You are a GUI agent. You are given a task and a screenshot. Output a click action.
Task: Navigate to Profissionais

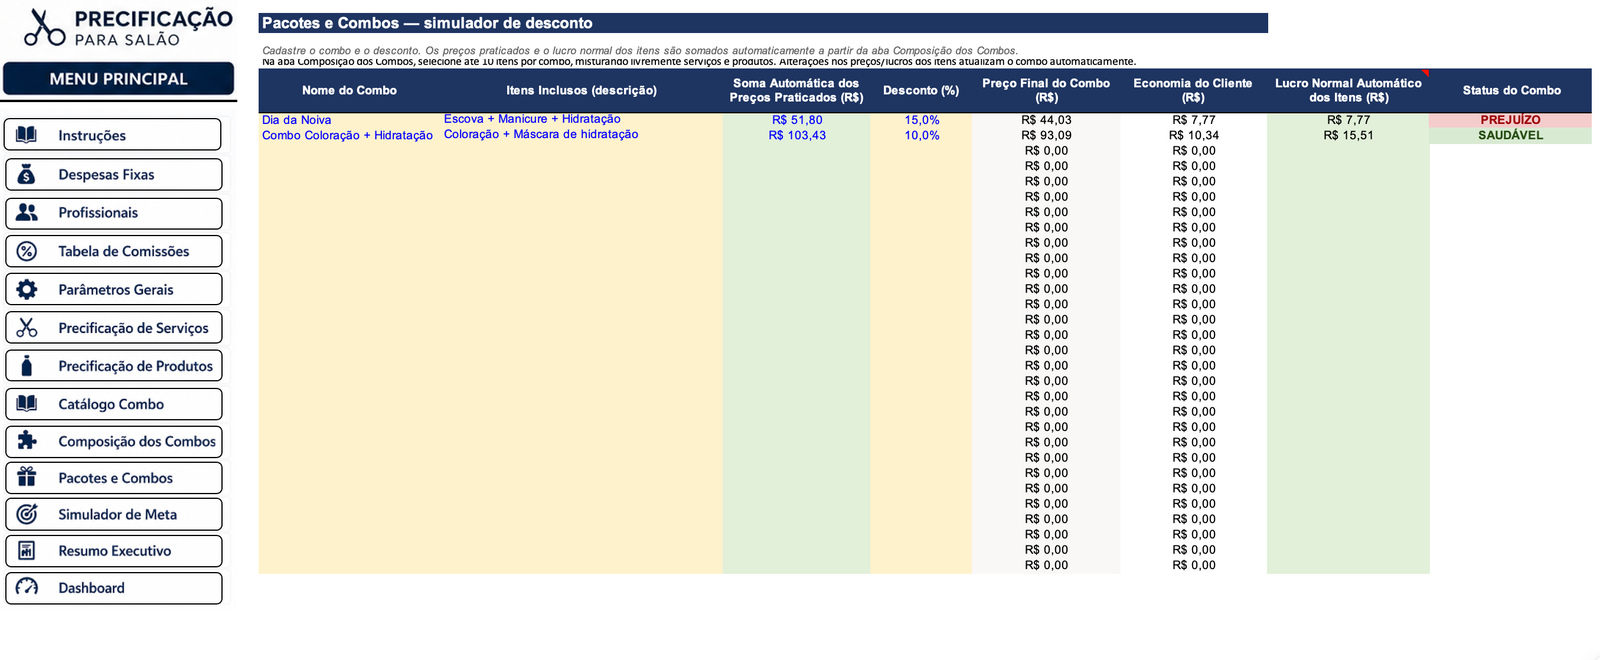(113, 213)
